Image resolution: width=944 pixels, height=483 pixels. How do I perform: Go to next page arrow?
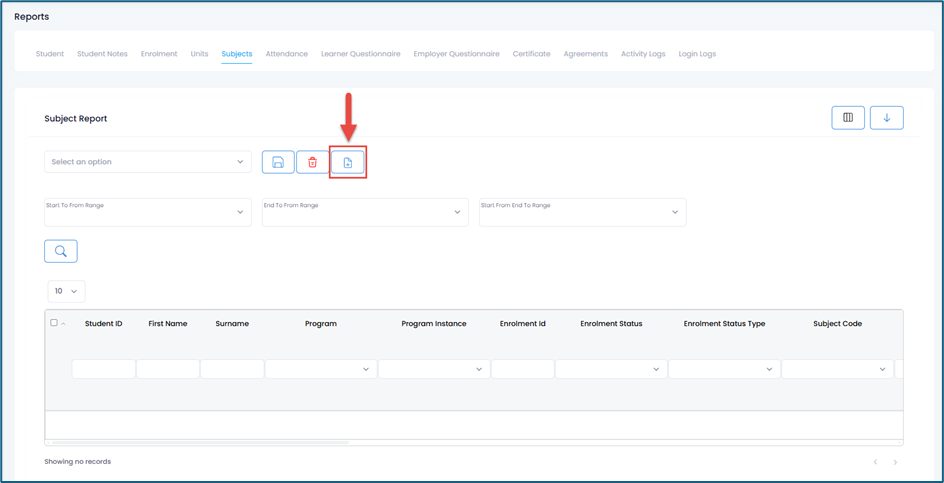click(x=895, y=462)
